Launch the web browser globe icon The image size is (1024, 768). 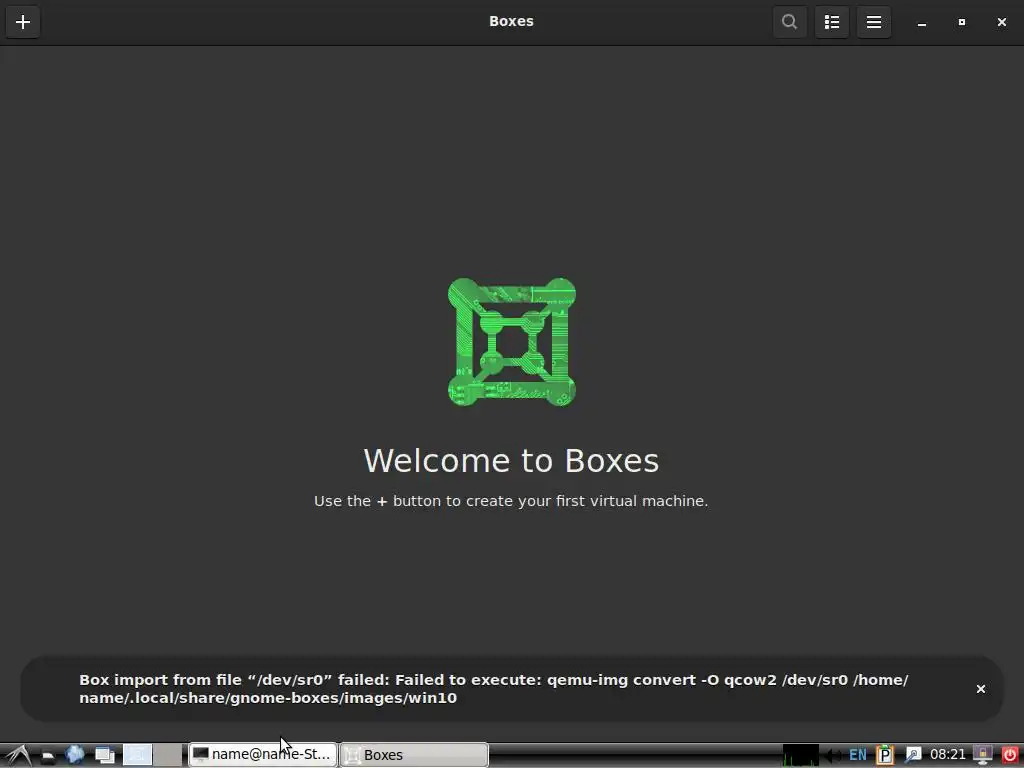click(x=75, y=755)
